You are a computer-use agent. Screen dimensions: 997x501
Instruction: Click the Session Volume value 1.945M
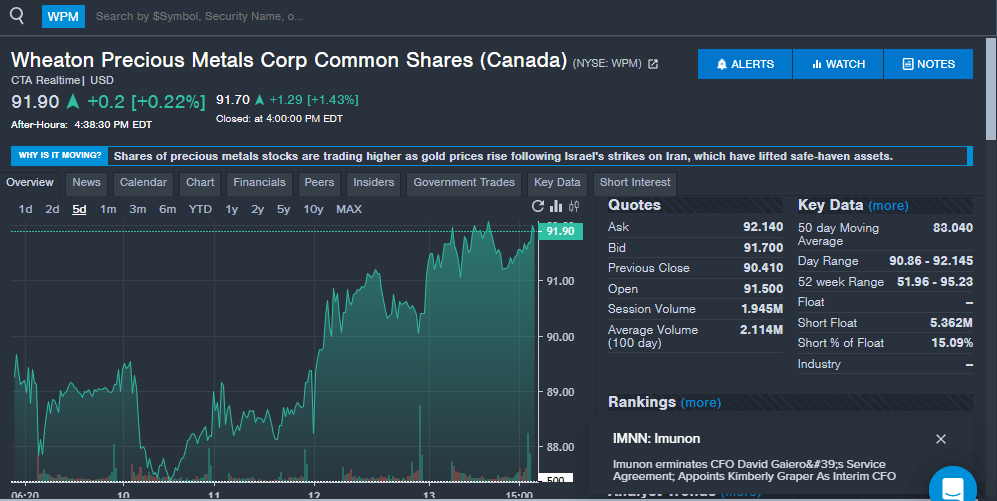(762, 309)
